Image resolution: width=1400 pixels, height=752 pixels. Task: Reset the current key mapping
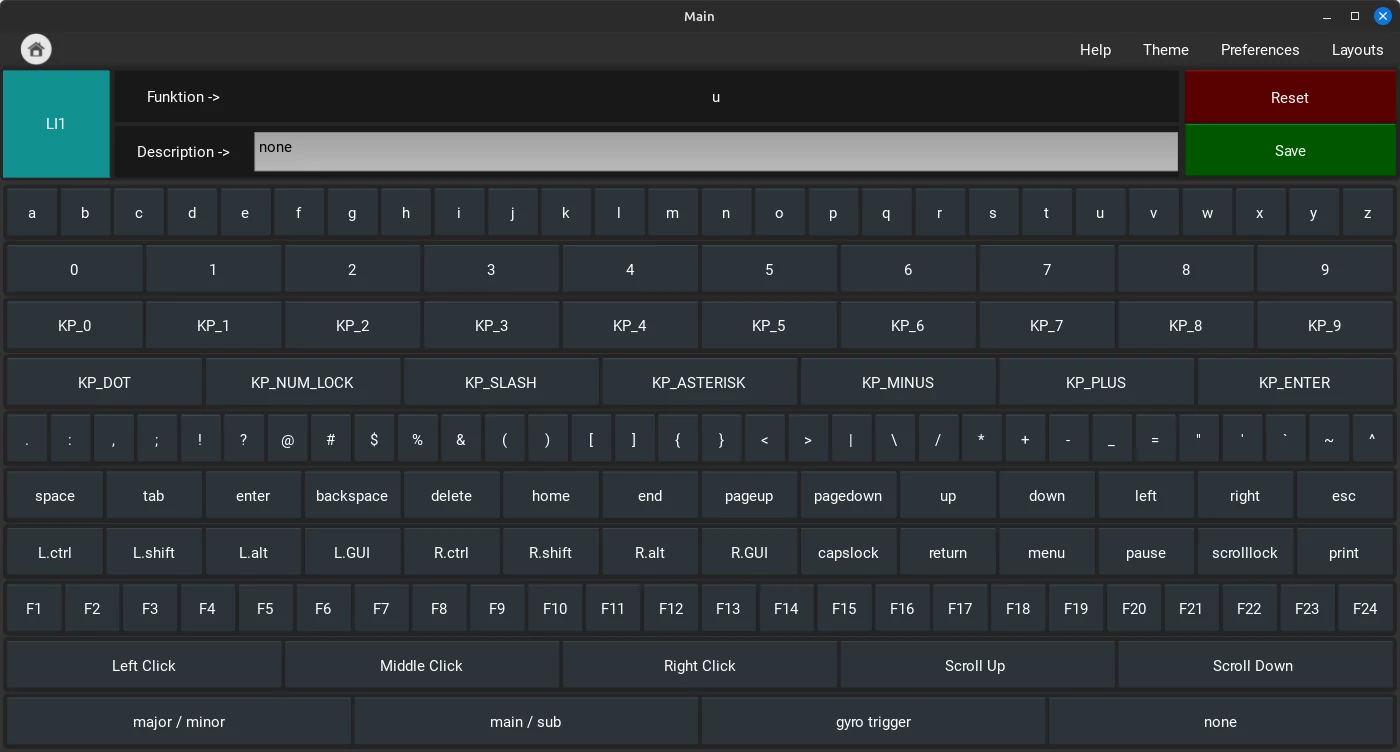[x=1290, y=97]
